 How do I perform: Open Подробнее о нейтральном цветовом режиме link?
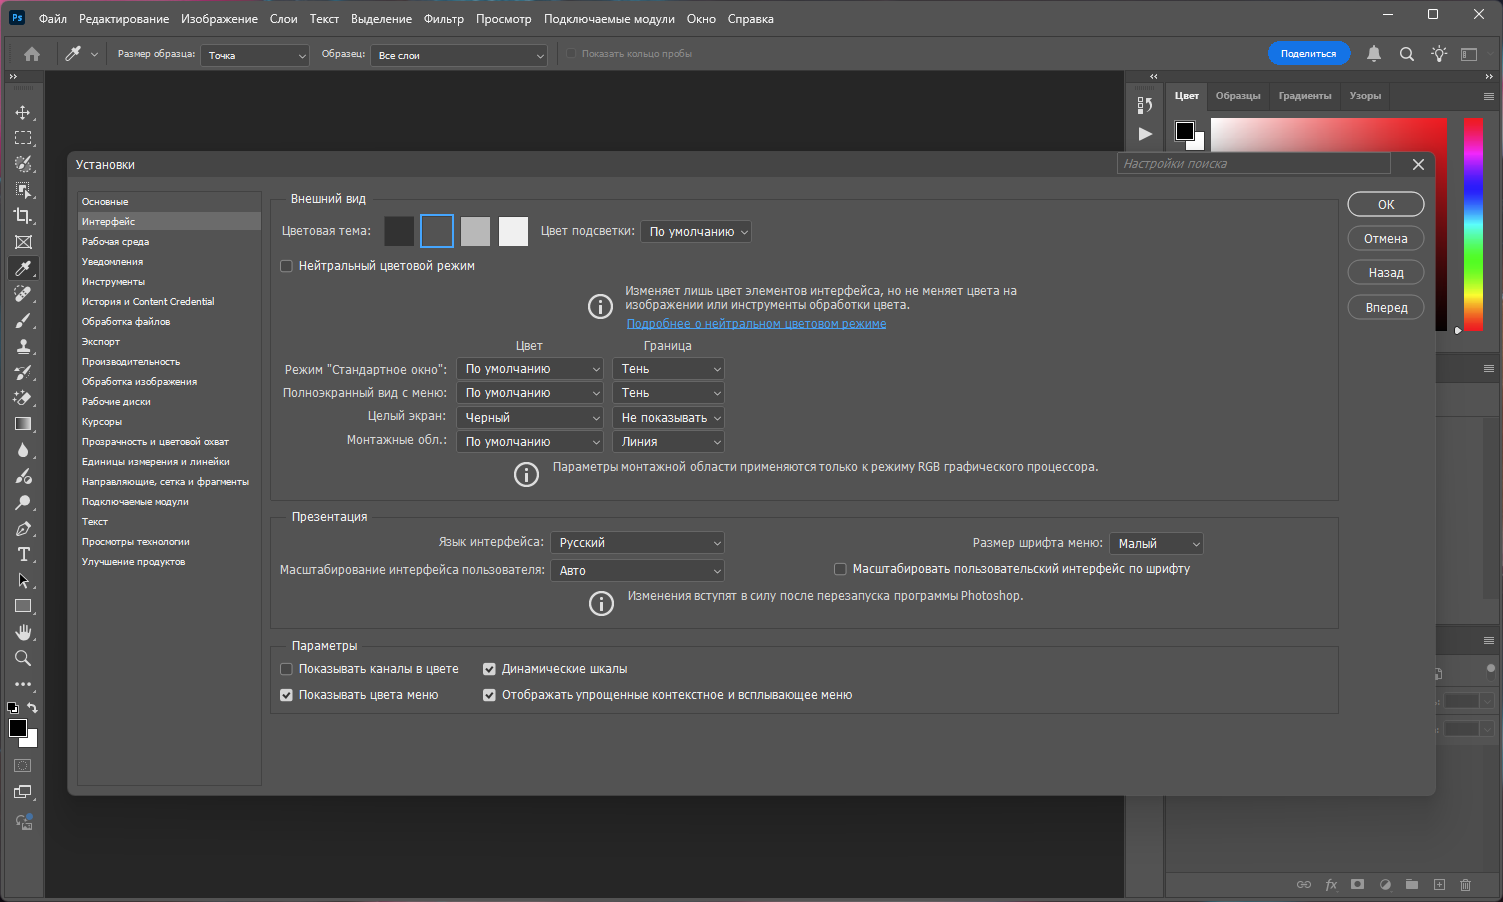(x=756, y=324)
